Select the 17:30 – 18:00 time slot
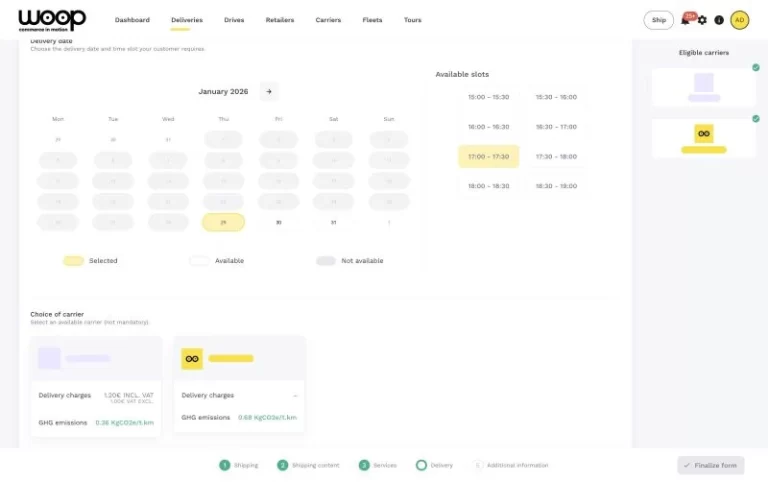This screenshot has width=768, height=482. coord(556,156)
